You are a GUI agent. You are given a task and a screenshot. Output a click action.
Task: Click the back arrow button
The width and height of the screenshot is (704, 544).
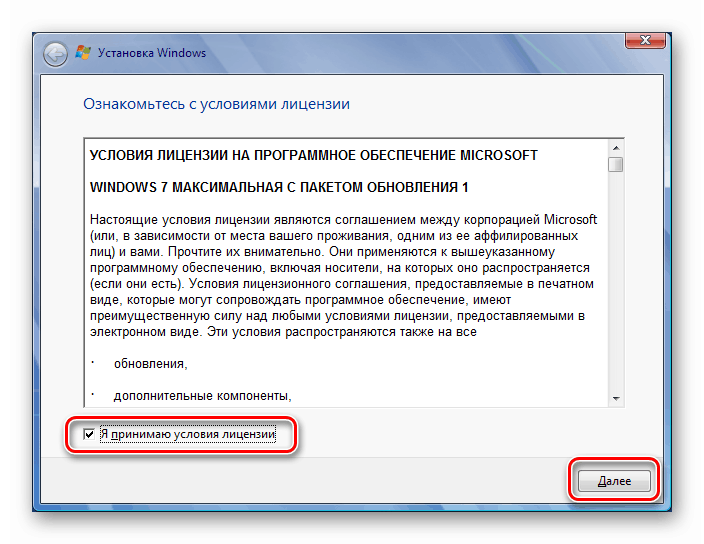pos(55,54)
